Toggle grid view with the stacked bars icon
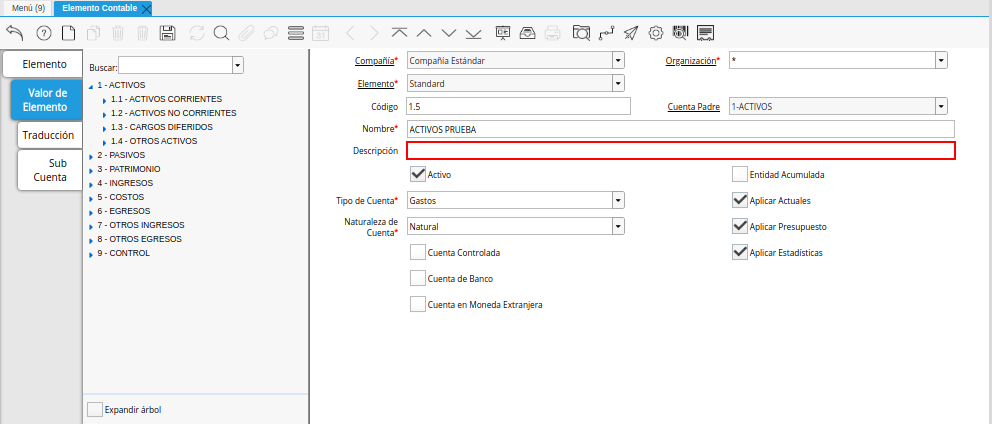 click(x=295, y=33)
